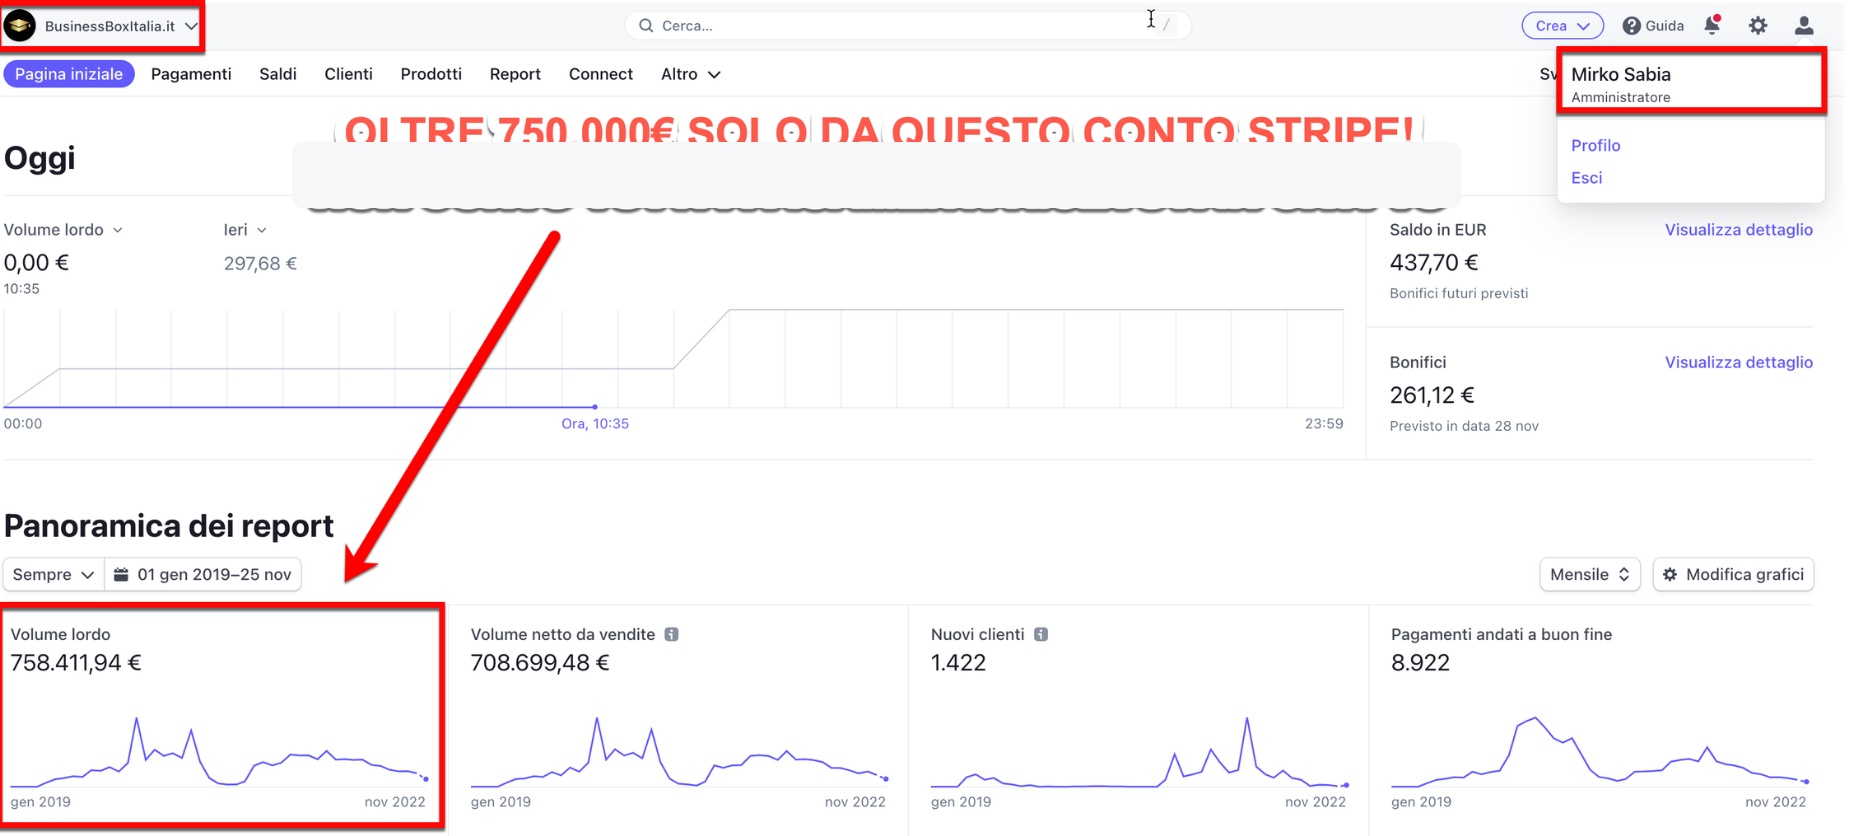Open the 01 gen 2019–25 nov date picker
Image resolution: width=1863 pixels, height=836 pixels.
point(203,574)
